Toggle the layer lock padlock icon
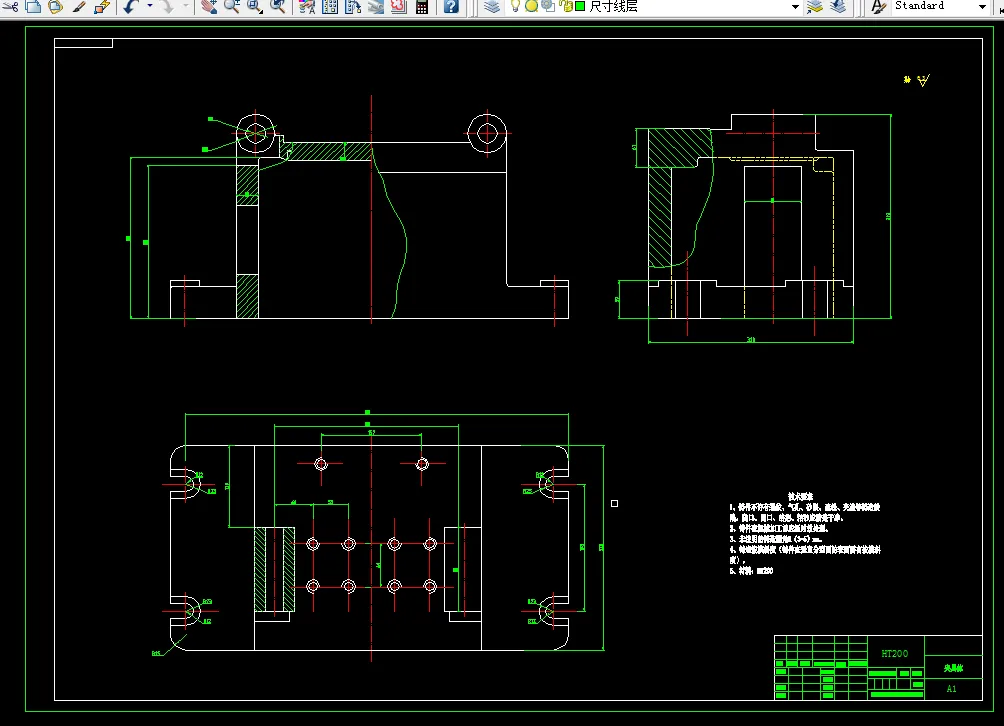 tap(565, 6)
